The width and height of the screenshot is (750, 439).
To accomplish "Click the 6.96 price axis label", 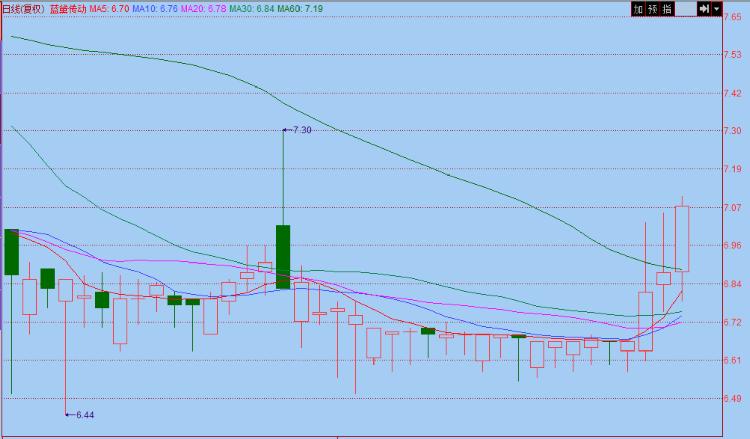I will tap(733, 245).
